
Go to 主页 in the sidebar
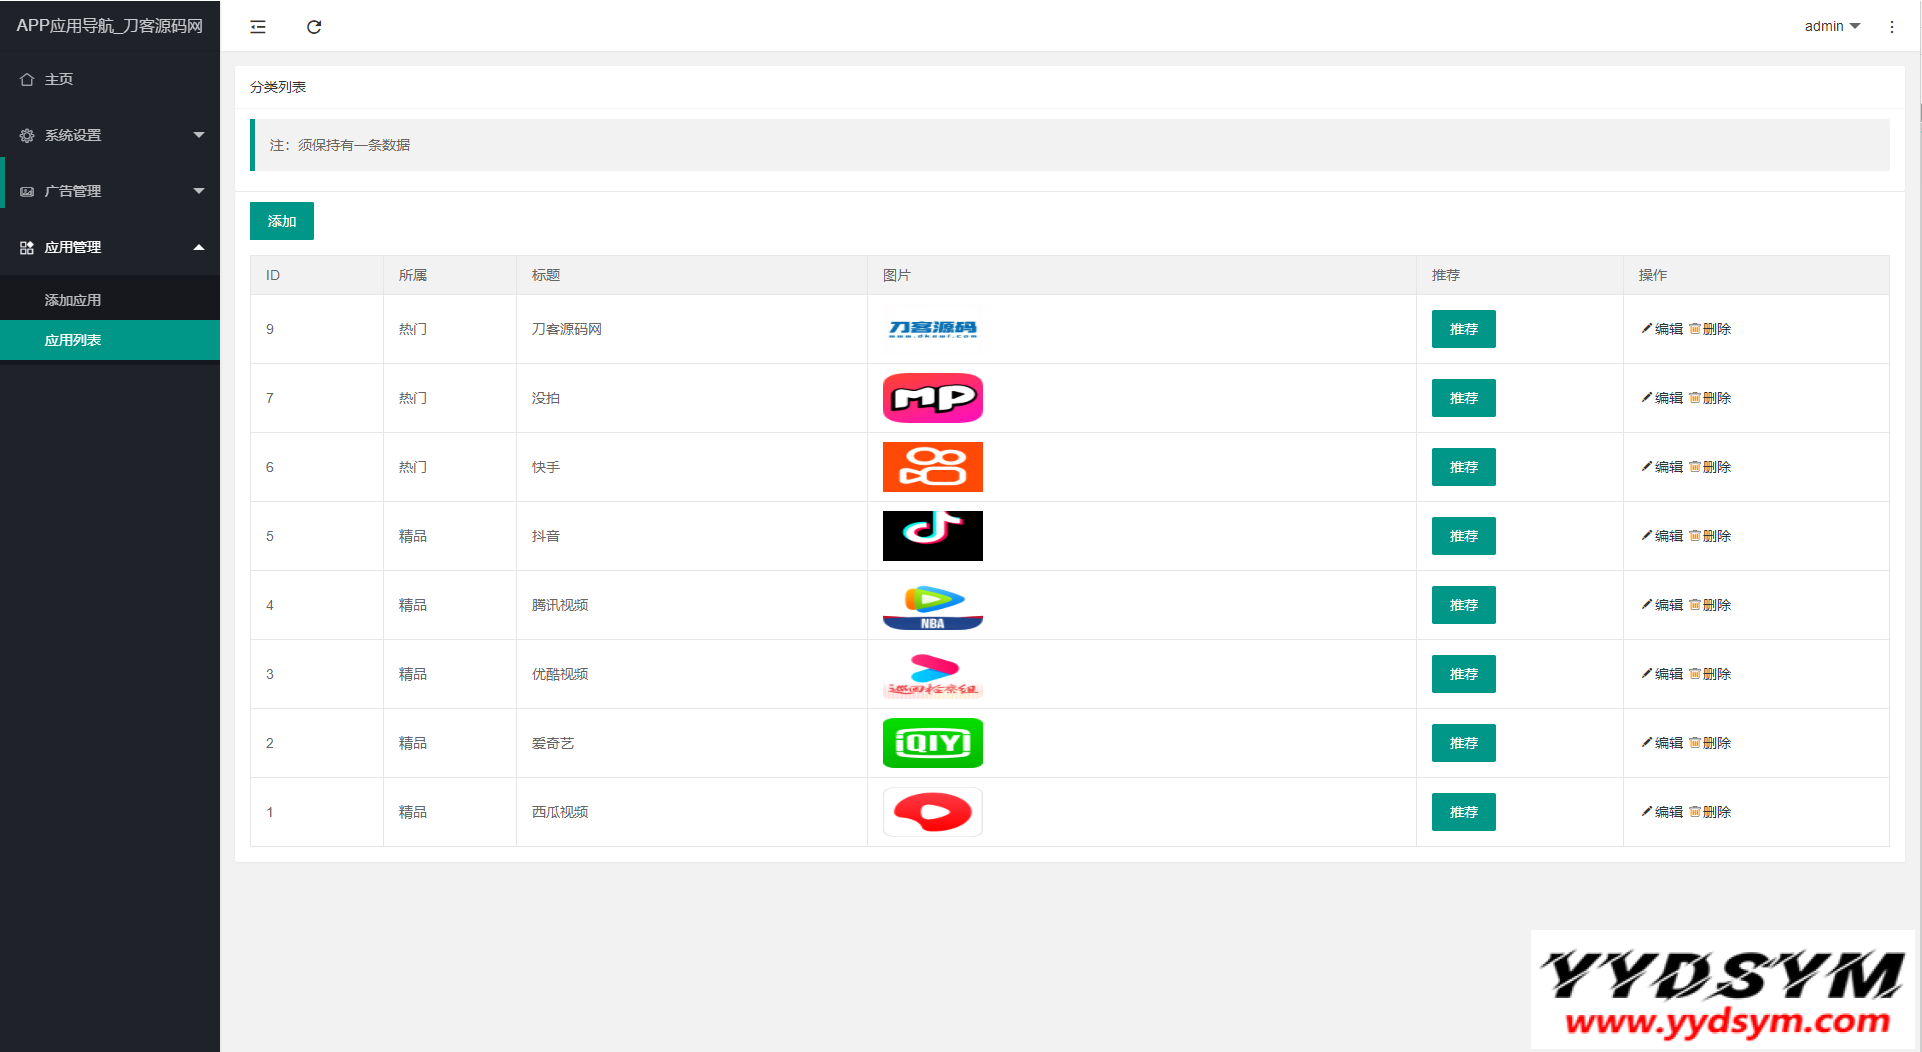pos(59,79)
